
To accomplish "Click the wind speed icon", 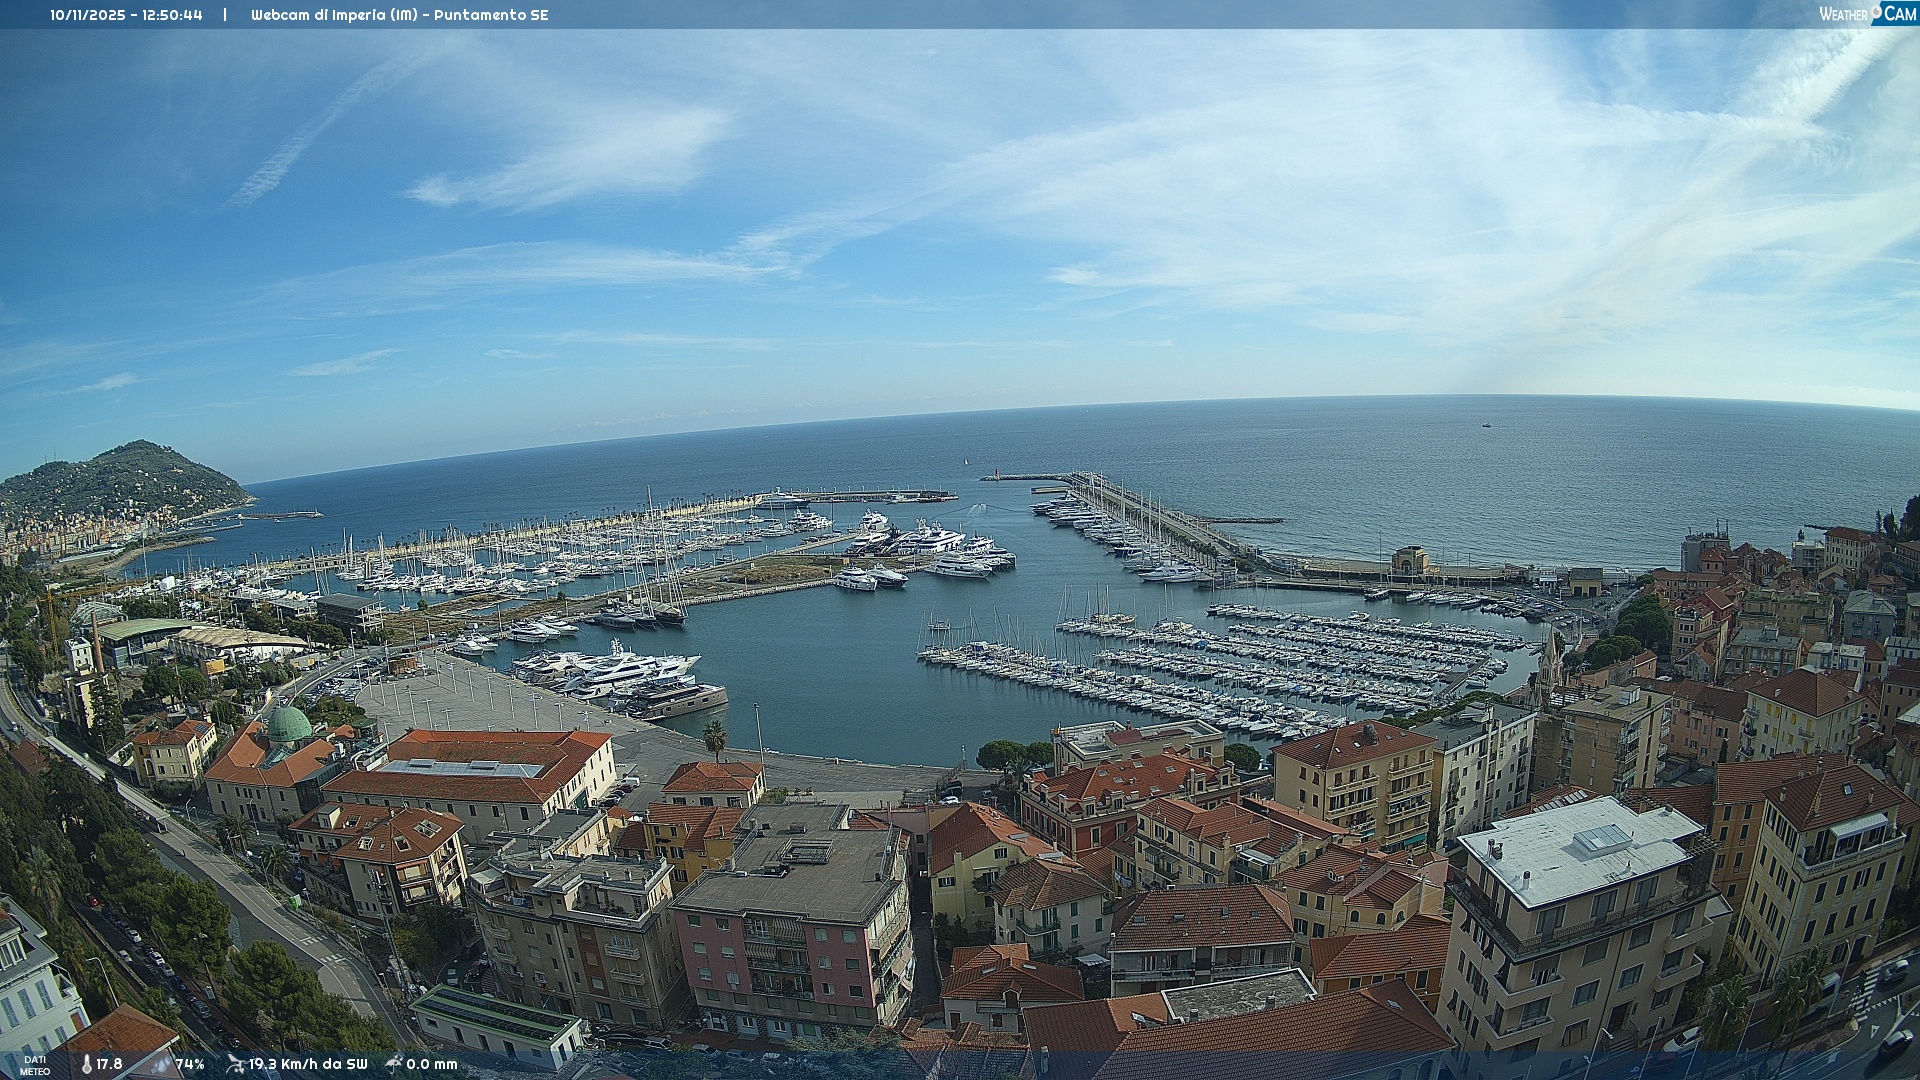I will (235, 1064).
